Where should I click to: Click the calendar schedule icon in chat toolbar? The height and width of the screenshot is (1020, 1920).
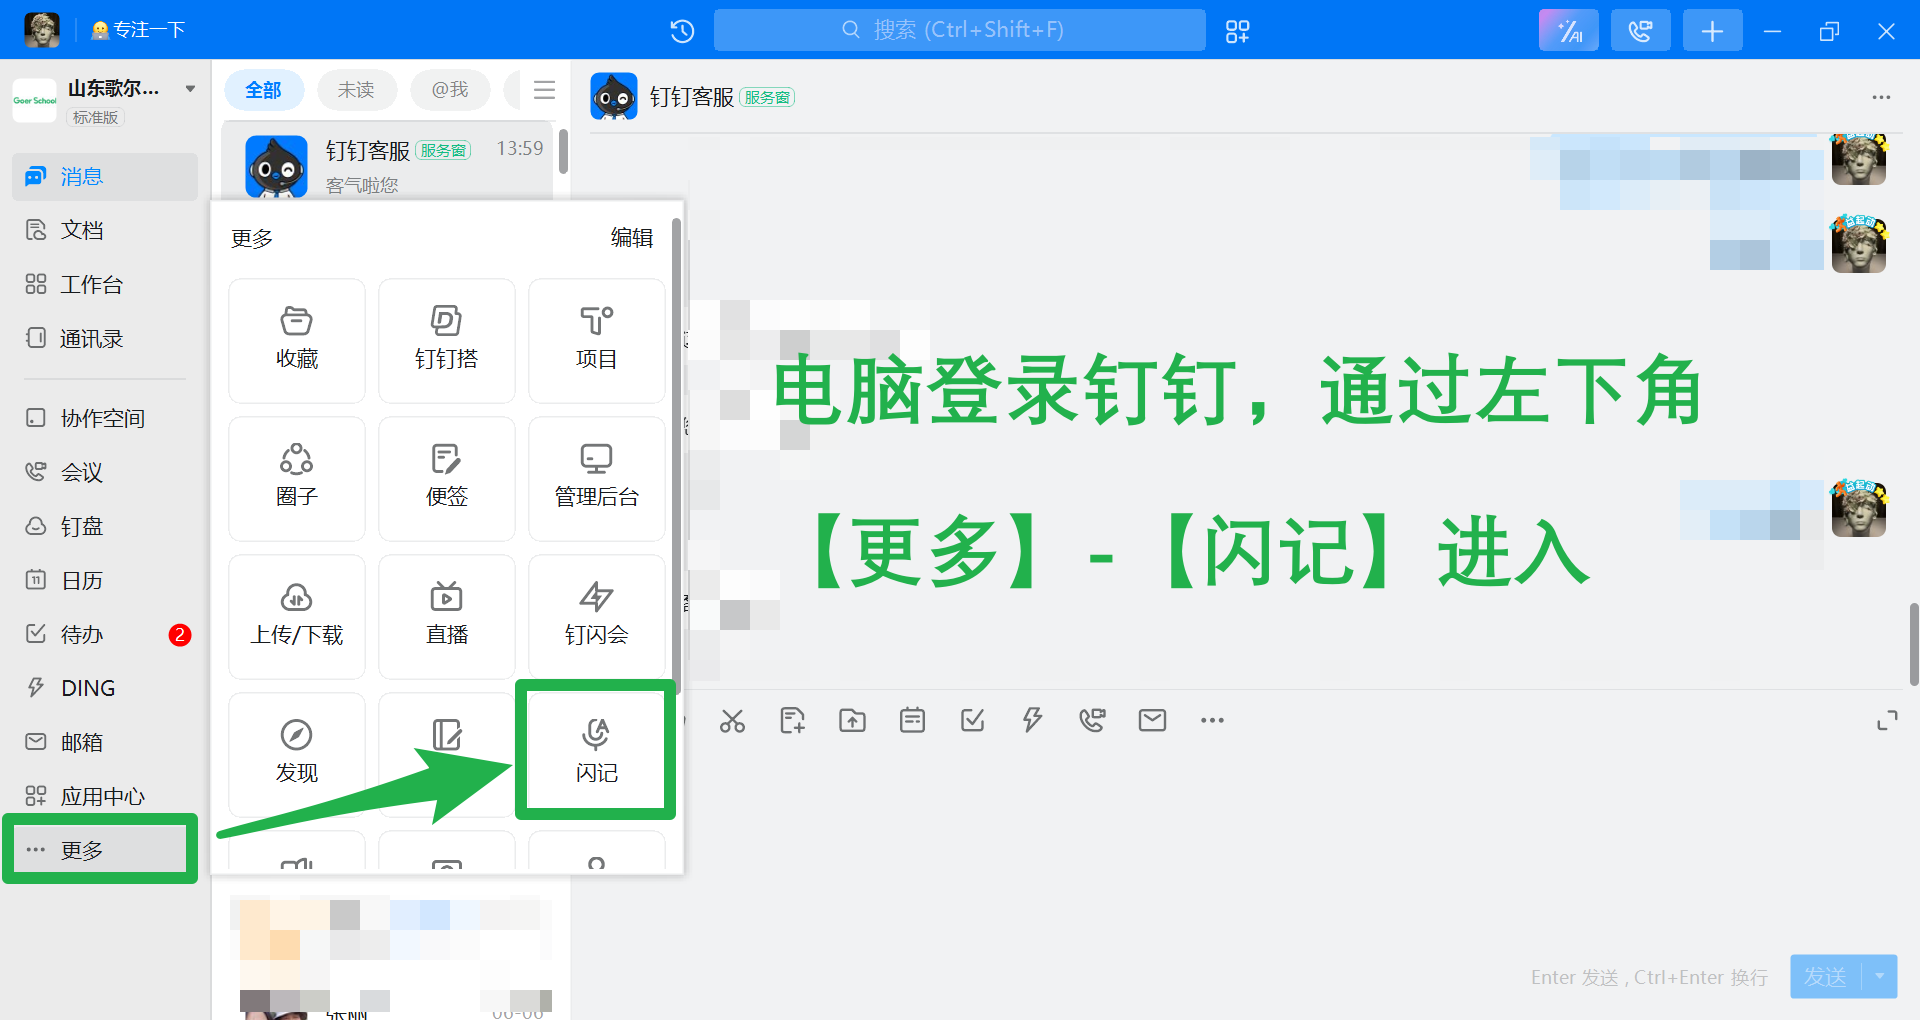pyautogui.click(x=912, y=720)
